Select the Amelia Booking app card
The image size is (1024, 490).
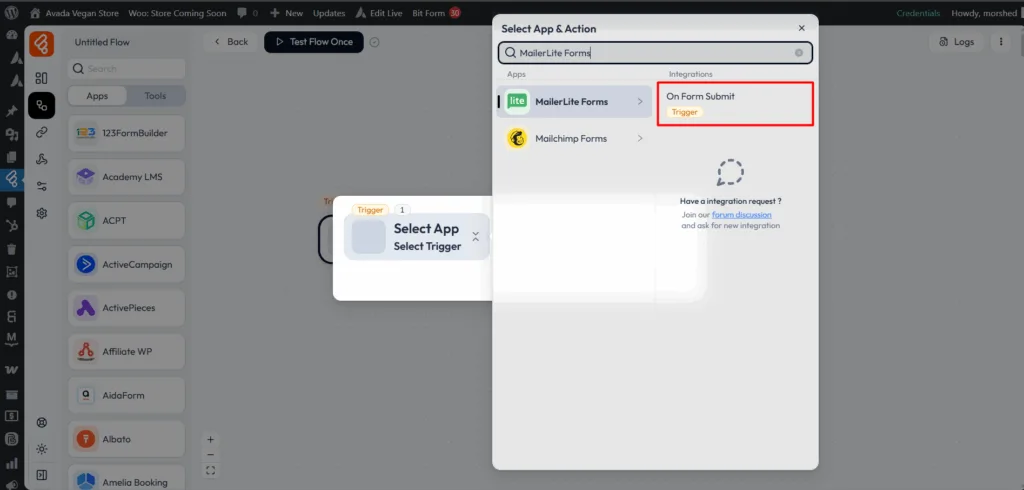pyautogui.click(x=127, y=478)
